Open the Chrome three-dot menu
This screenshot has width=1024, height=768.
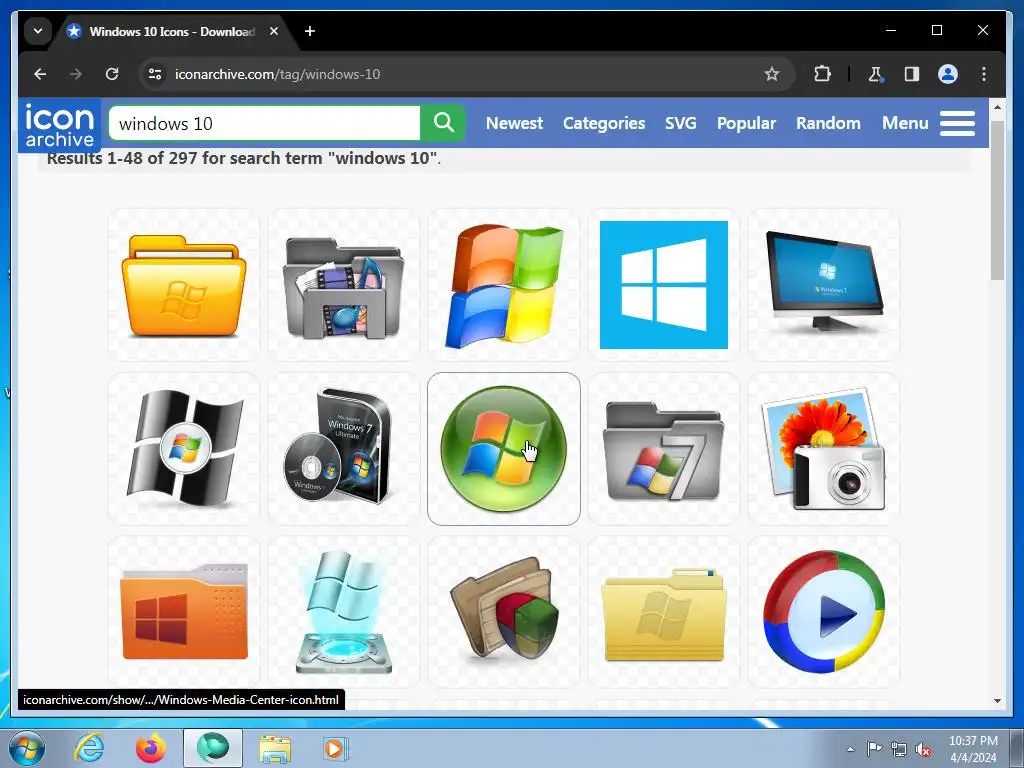click(984, 74)
